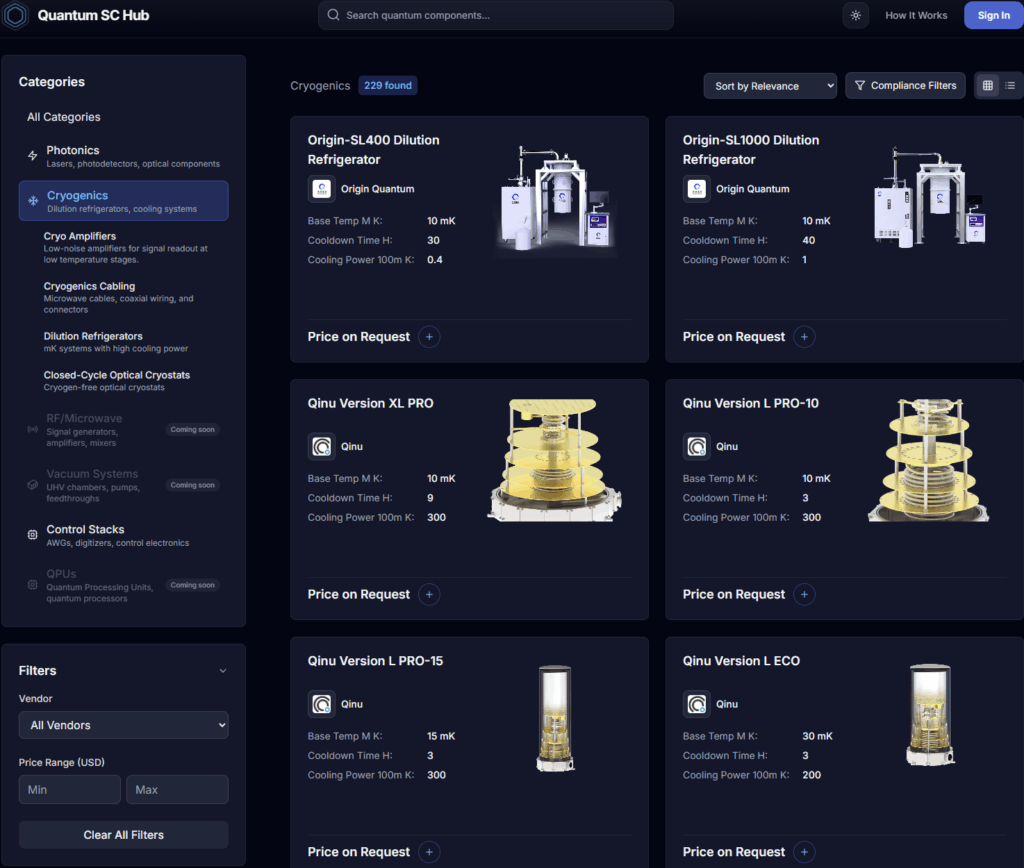Collapse the Filters panel chevron
Image resolution: width=1024 pixels, height=868 pixels.
pos(222,671)
